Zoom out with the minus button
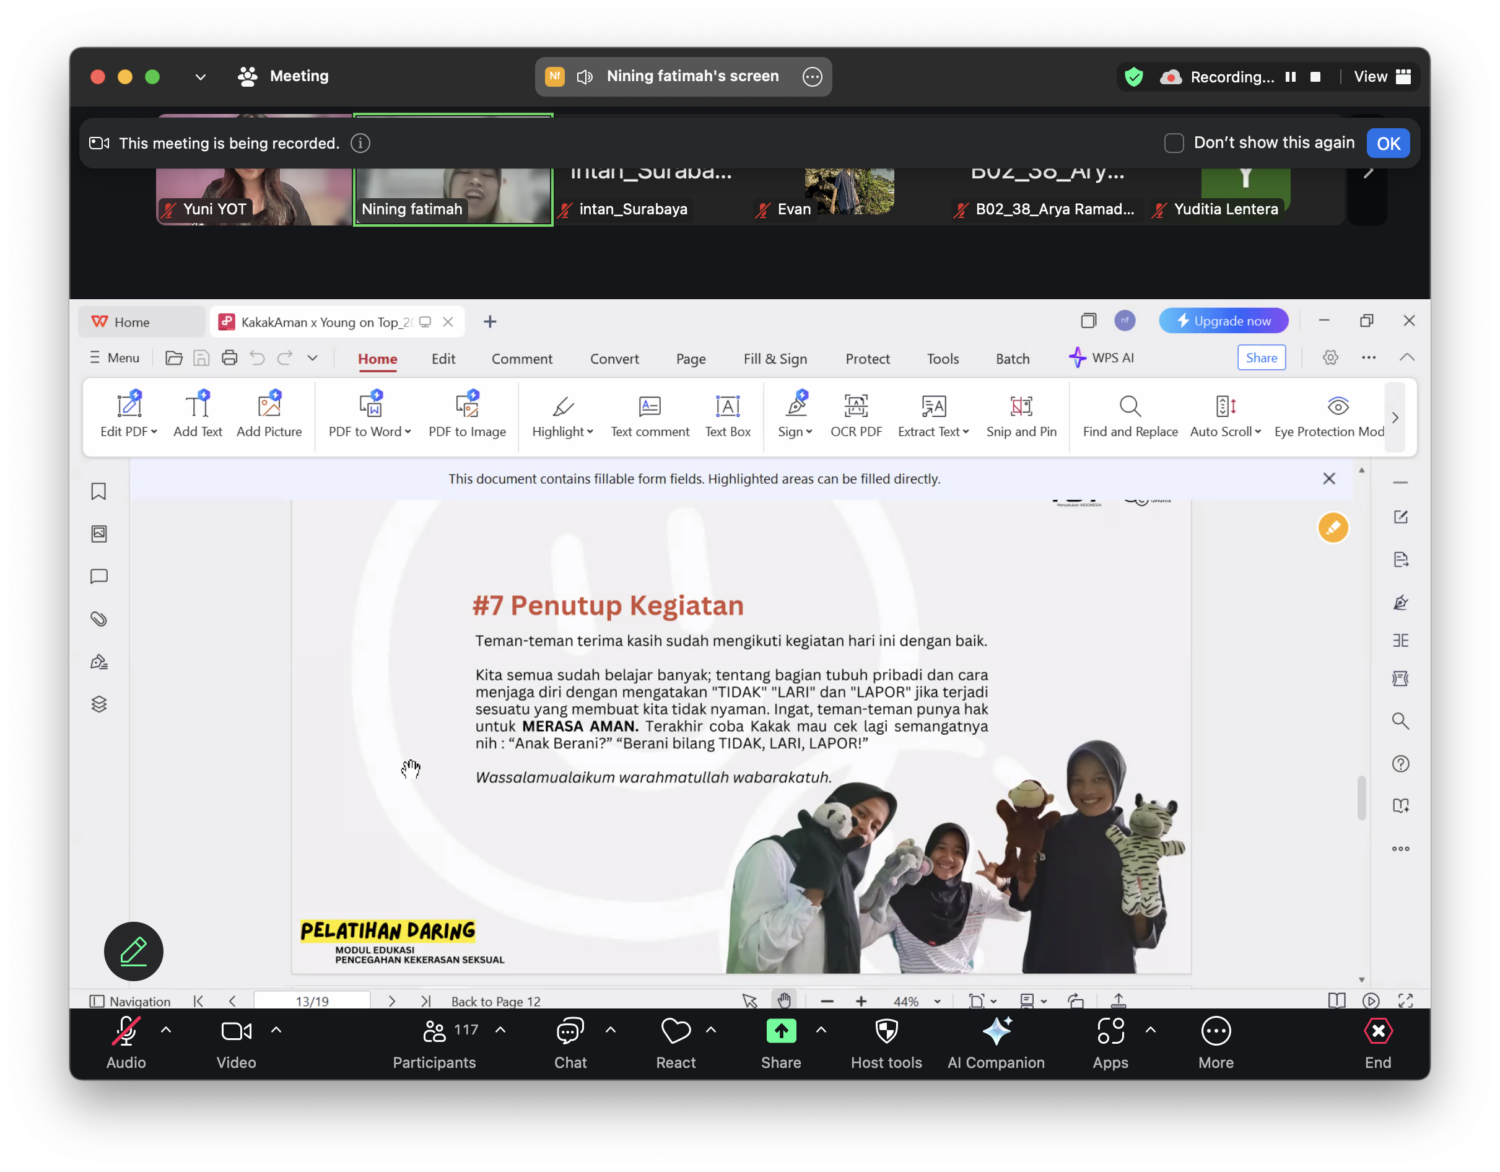1500x1172 pixels. 827,1001
